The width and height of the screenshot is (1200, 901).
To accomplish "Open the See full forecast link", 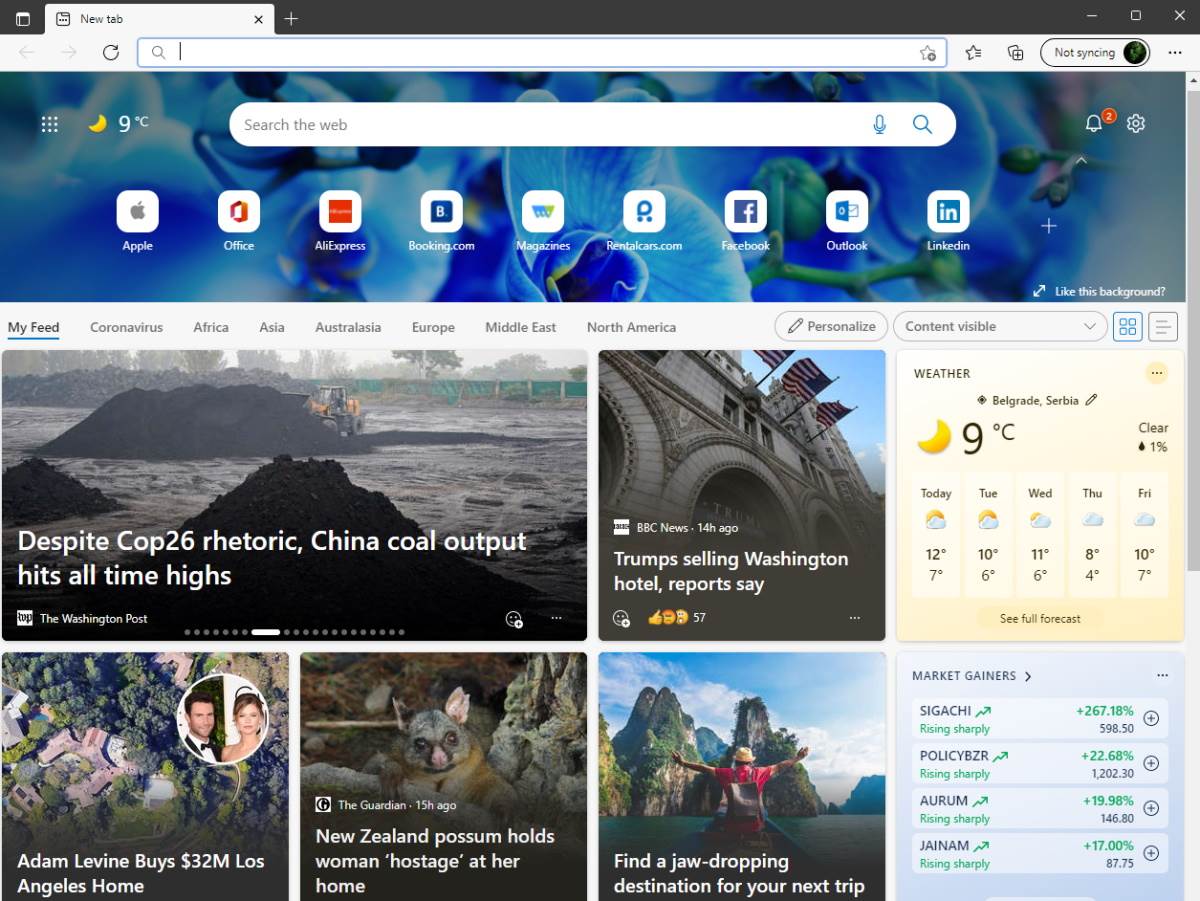I will click(x=1040, y=618).
